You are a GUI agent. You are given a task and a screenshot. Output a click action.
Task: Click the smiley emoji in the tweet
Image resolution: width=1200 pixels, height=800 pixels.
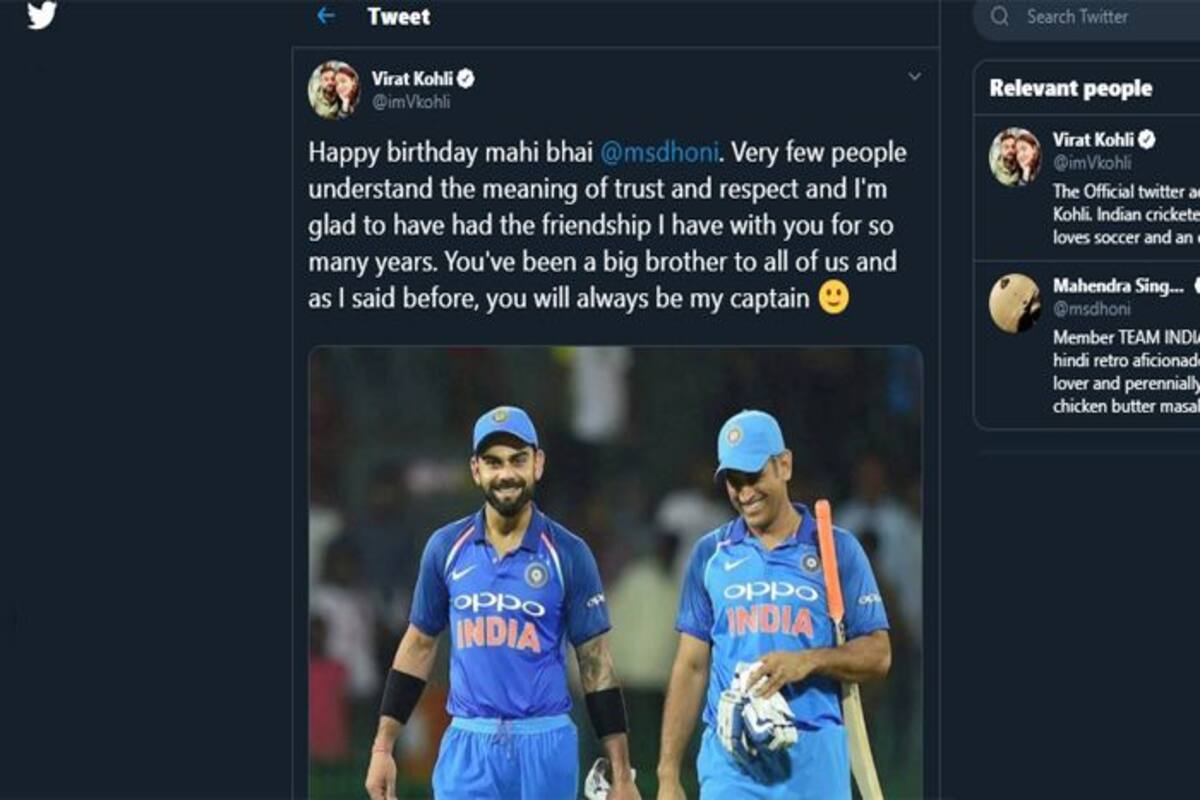click(x=833, y=297)
